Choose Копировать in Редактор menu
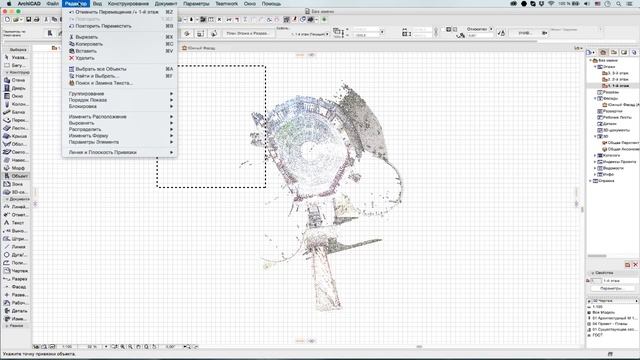640x360 pixels. tap(120, 44)
